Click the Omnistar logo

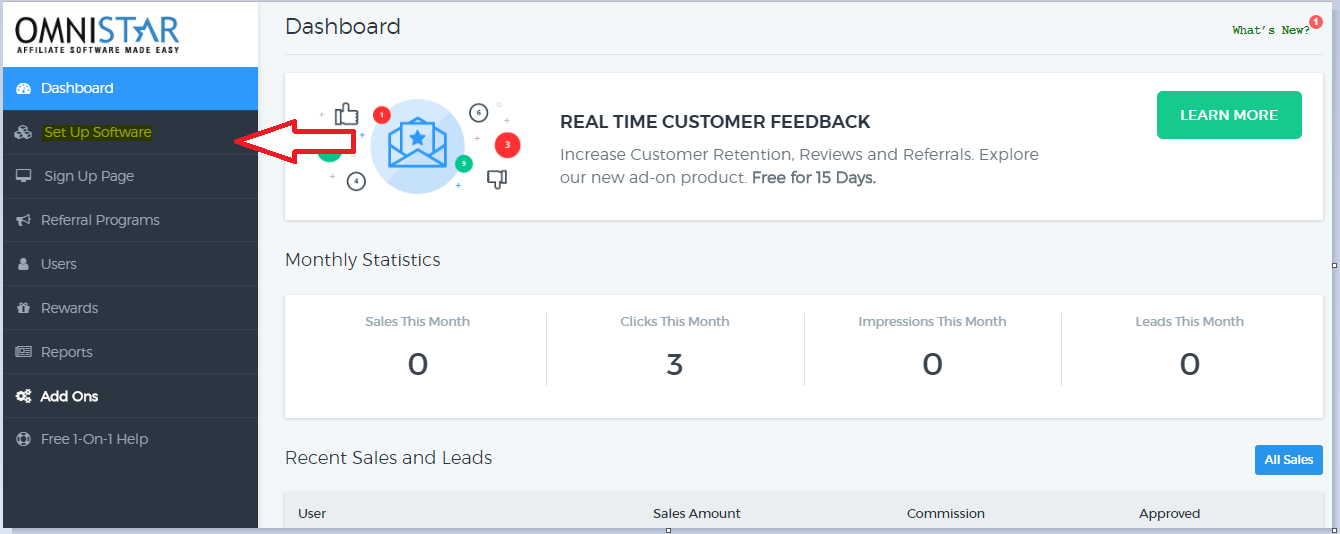coord(98,35)
